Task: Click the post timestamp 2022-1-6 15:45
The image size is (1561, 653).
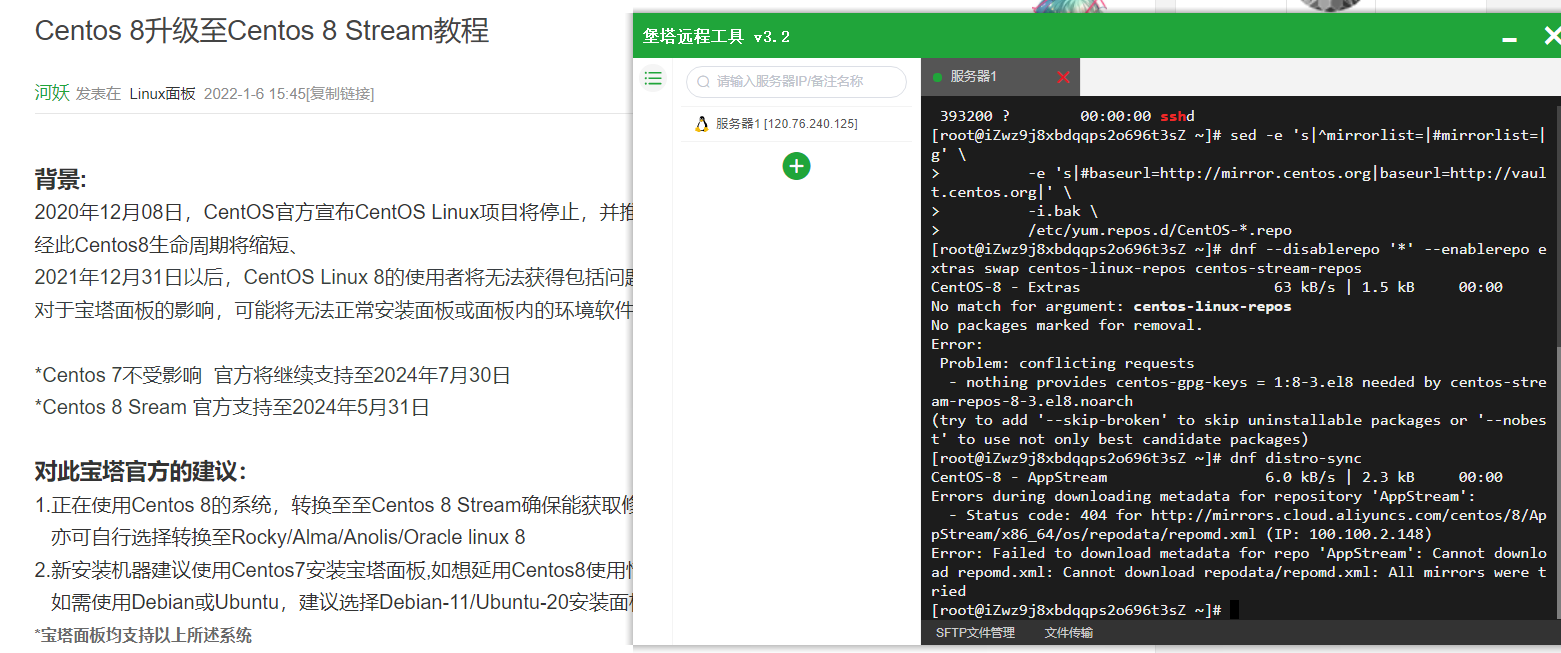Action: (254, 93)
